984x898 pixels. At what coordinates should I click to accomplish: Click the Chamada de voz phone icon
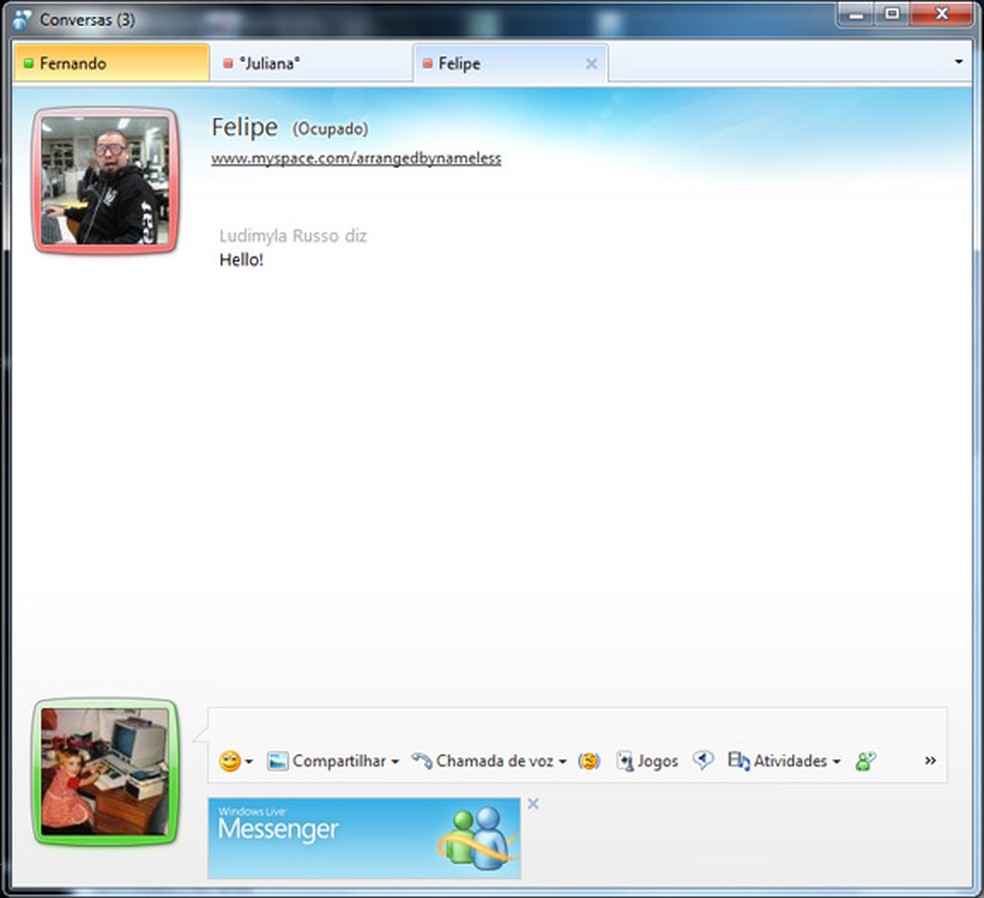[x=421, y=761]
